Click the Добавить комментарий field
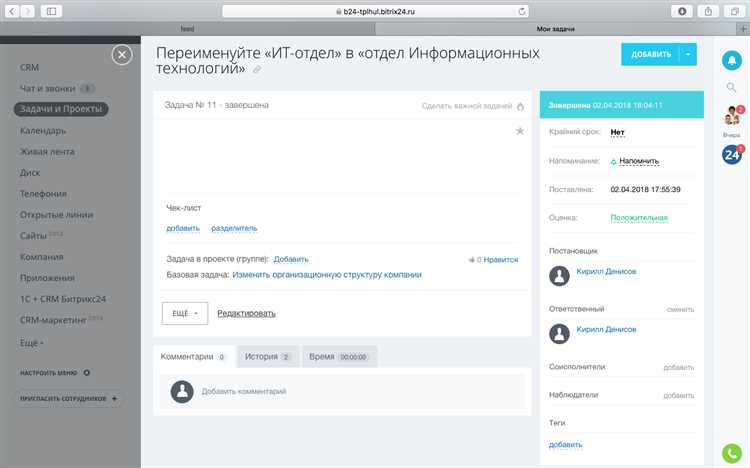 coord(342,391)
